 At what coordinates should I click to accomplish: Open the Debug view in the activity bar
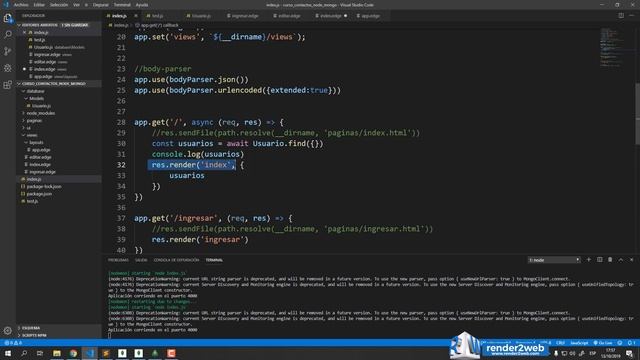(x=8, y=68)
